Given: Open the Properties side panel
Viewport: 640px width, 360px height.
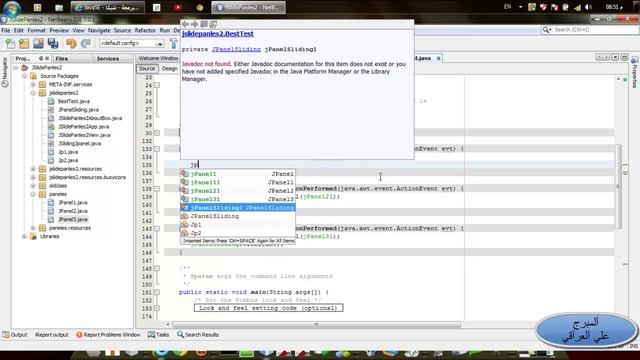Looking at the screenshot, I should tap(635, 72).
